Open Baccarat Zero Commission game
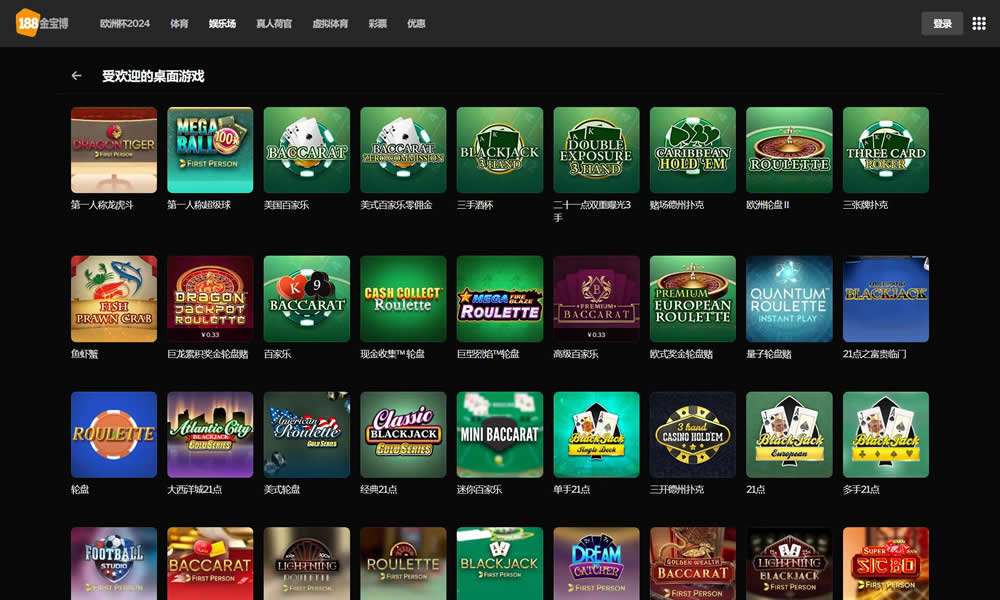 [x=403, y=150]
